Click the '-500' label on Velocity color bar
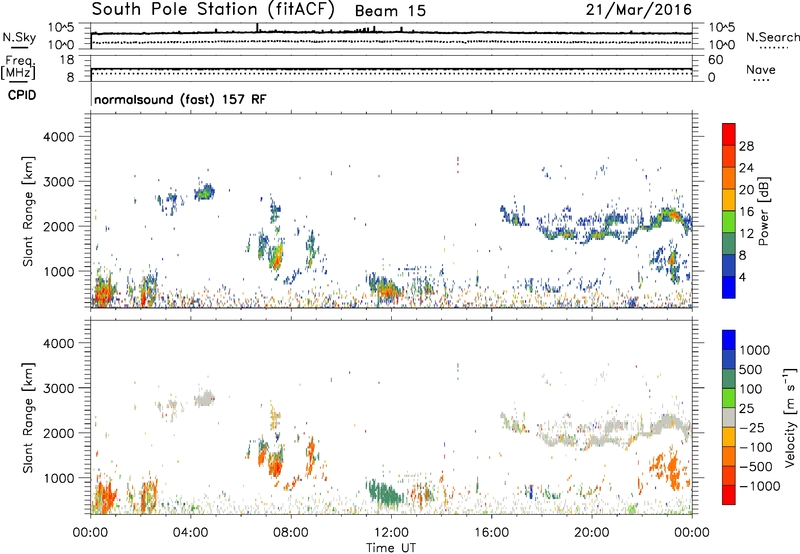 pyautogui.click(x=755, y=467)
